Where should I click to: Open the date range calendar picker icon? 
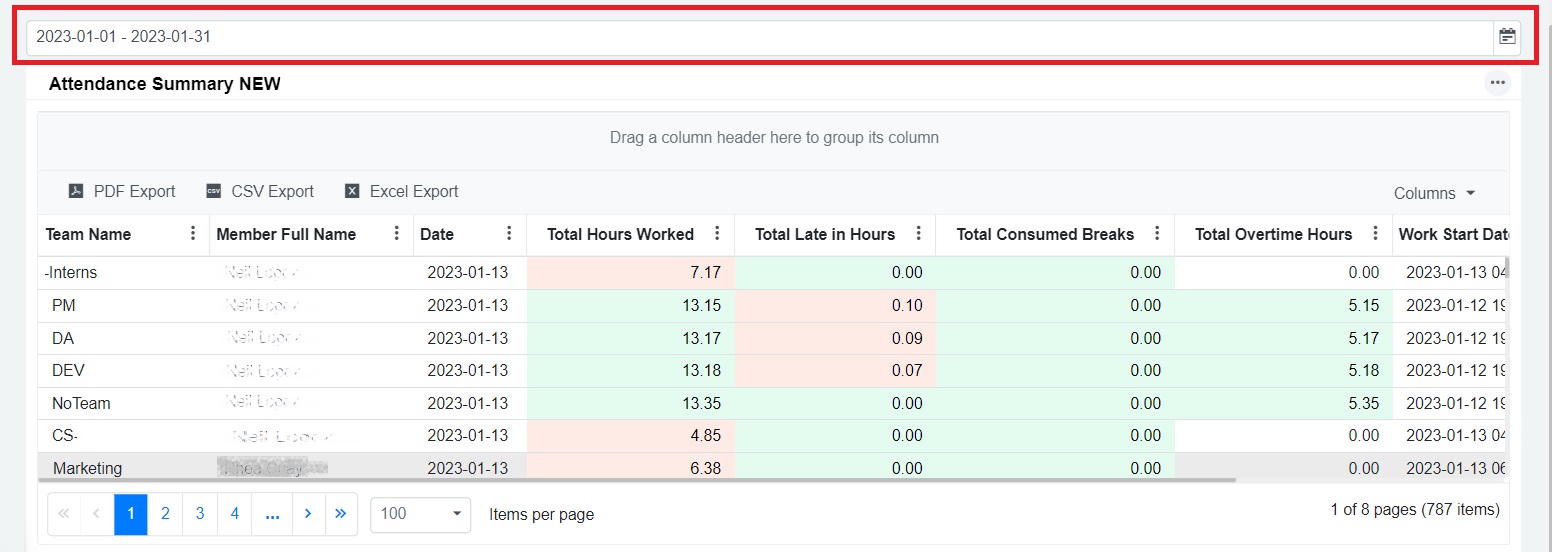pos(1507,38)
